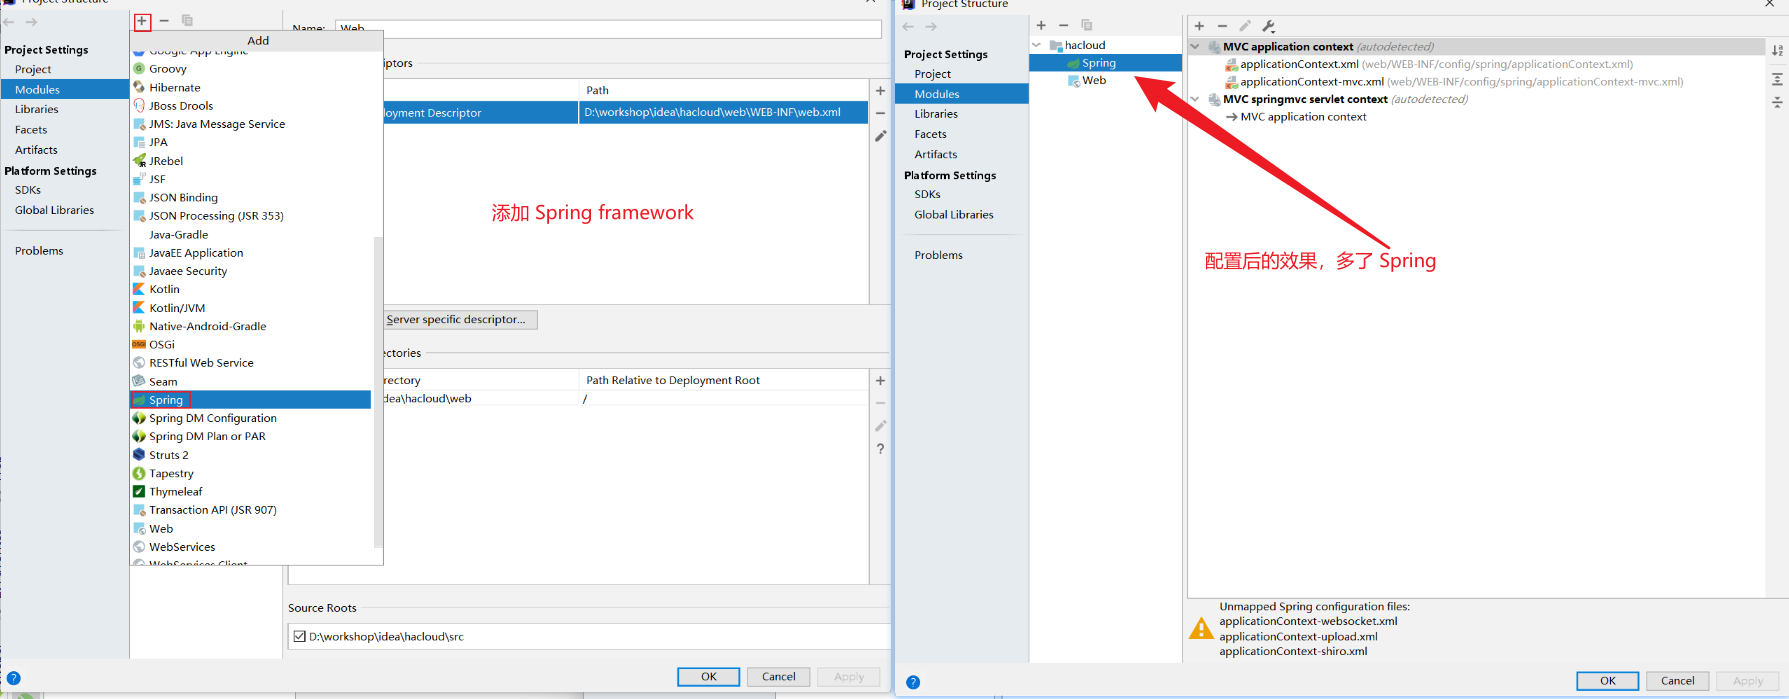Viewport: 1789px width, 699px height.
Task: Collapse the hacloud module tree node
Action: 1037,45
